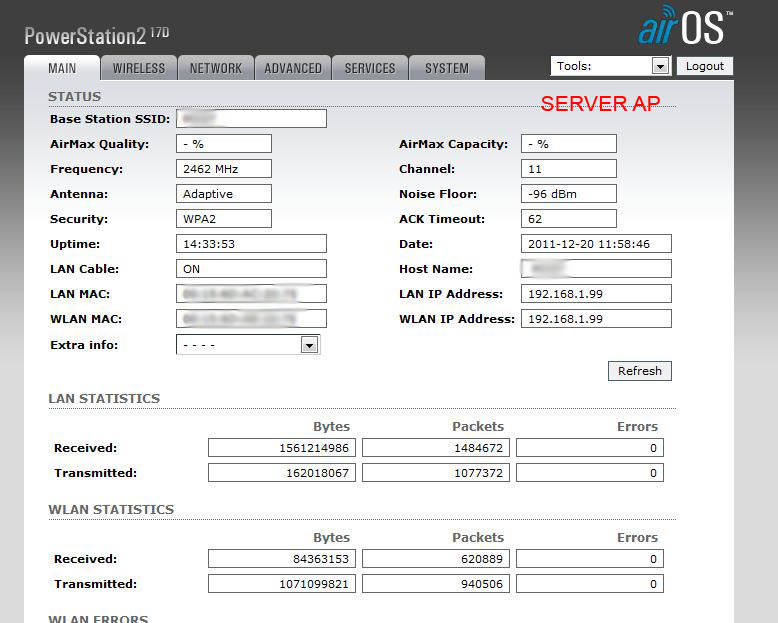Click the WLAN MAC field
Screen dimensions: 778x623
251,318
